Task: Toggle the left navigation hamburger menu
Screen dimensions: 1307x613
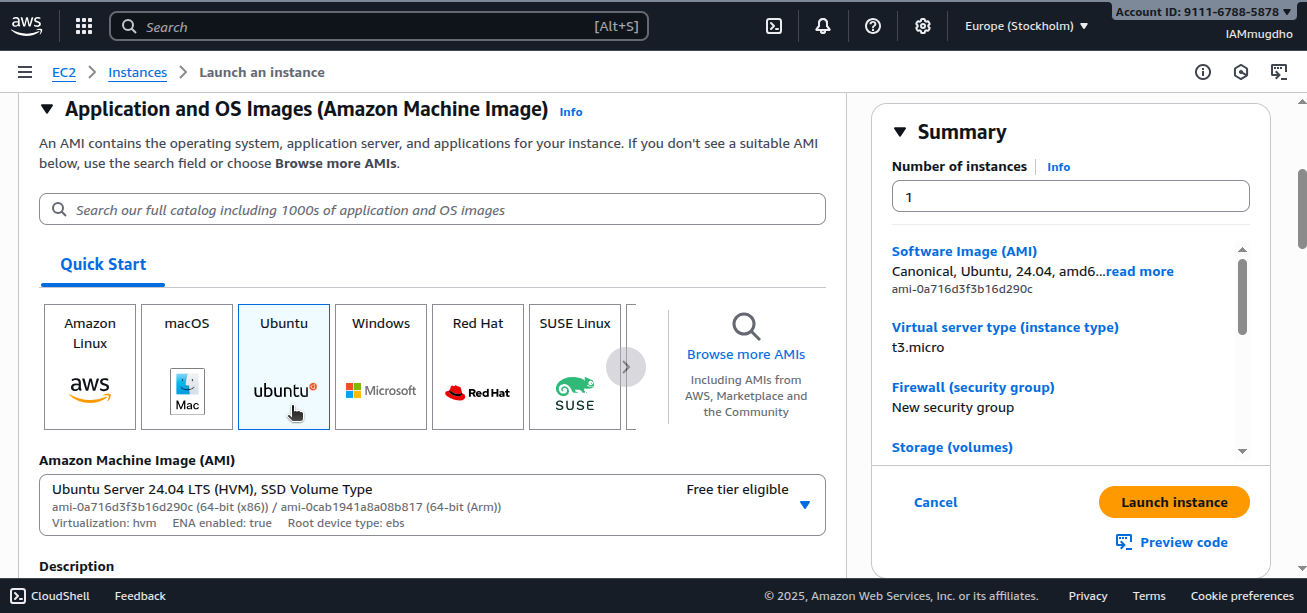Action: [25, 72]
